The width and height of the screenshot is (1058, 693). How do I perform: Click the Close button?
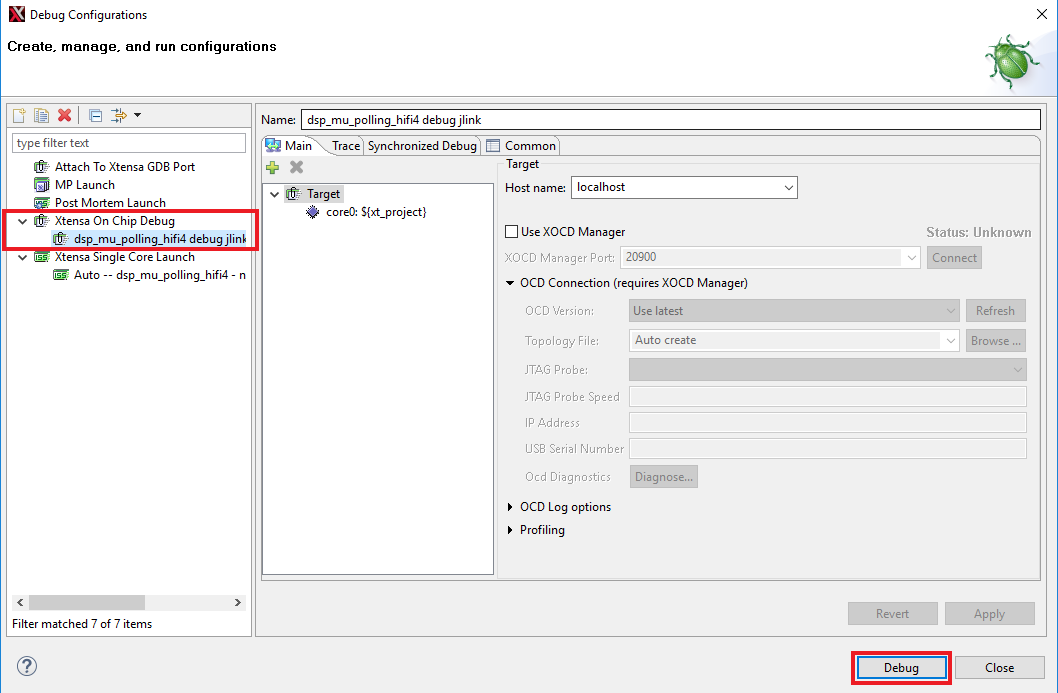click(999, 668)
